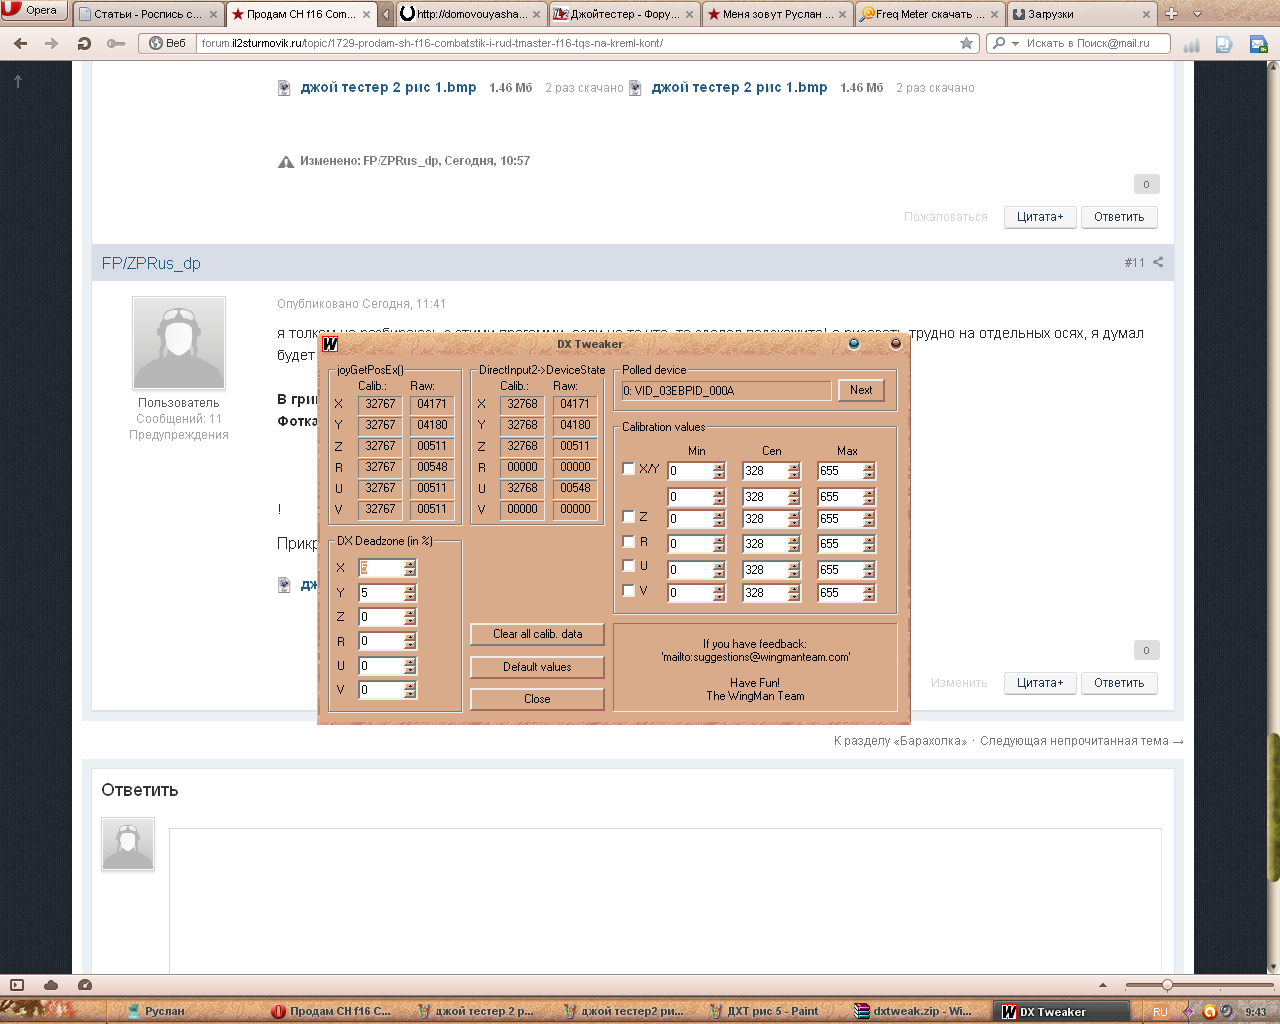Click the reply text area

[x=665, y=900]
